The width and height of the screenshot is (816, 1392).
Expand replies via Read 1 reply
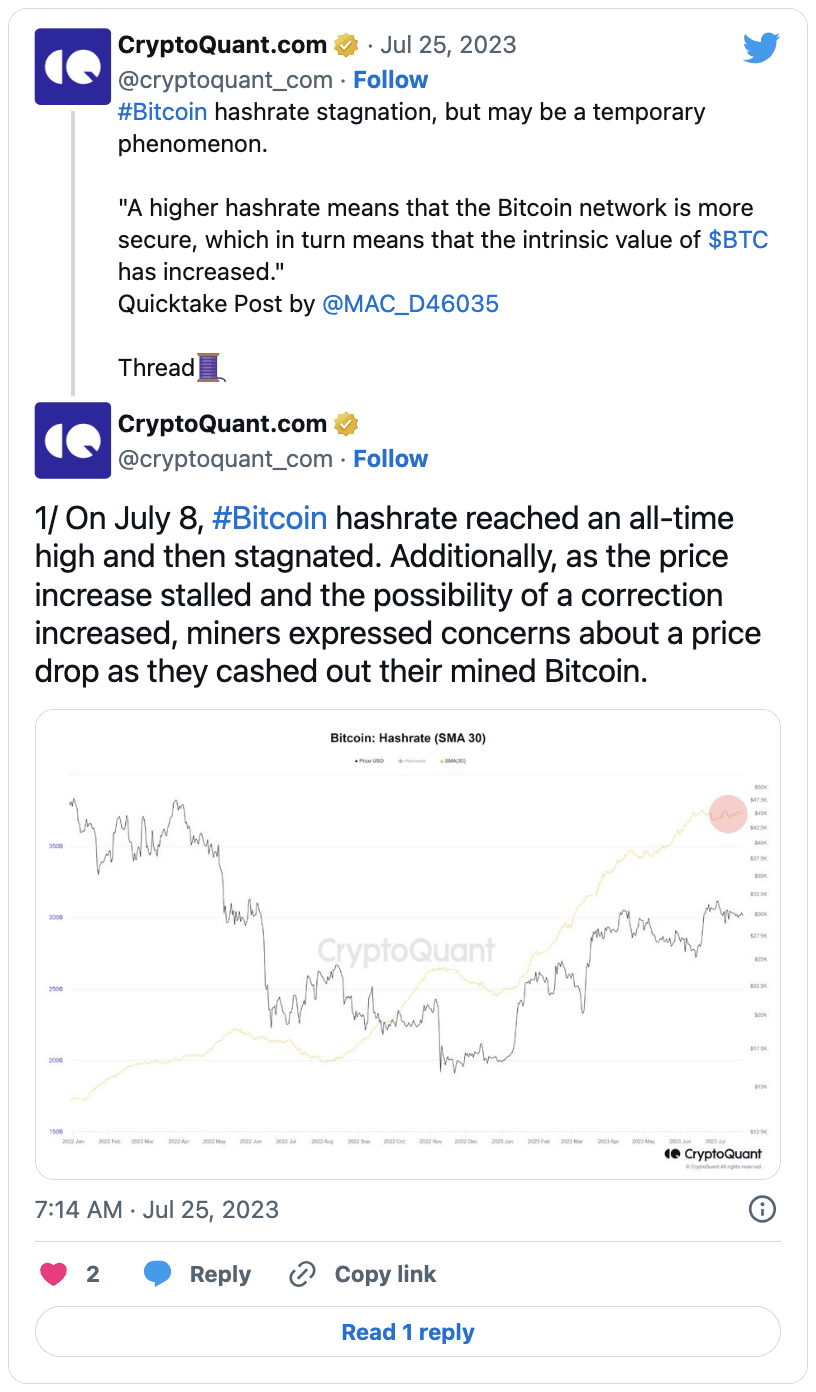tap(407, 1331)
